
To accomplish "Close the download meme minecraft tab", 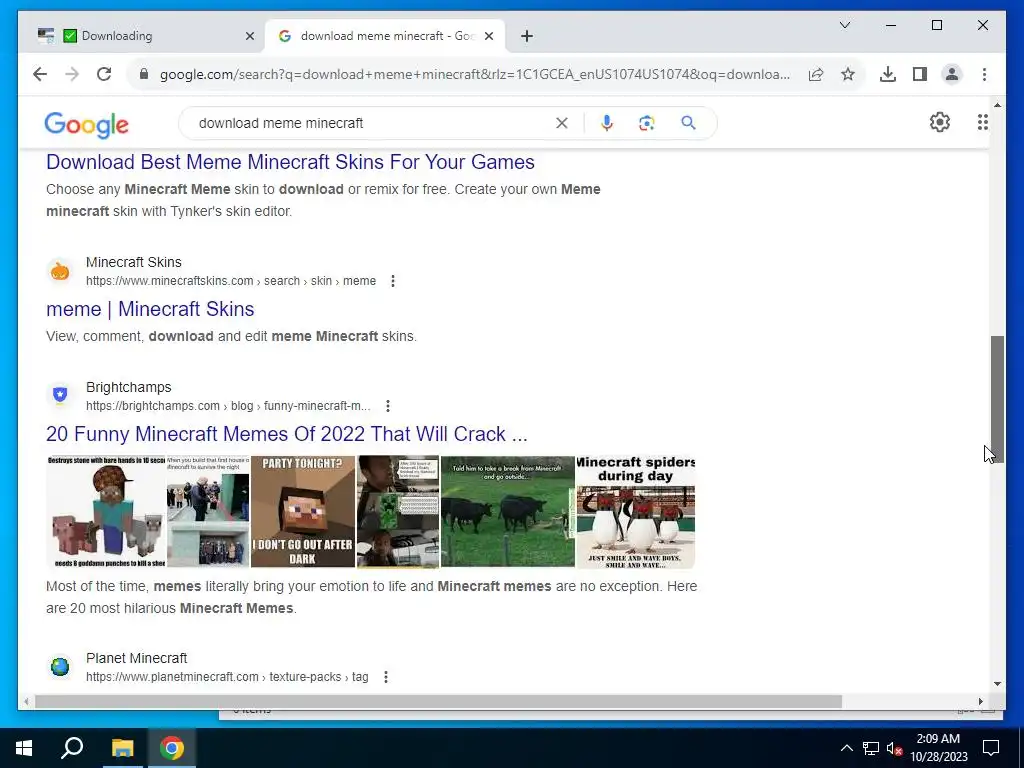I will [488, 36].
